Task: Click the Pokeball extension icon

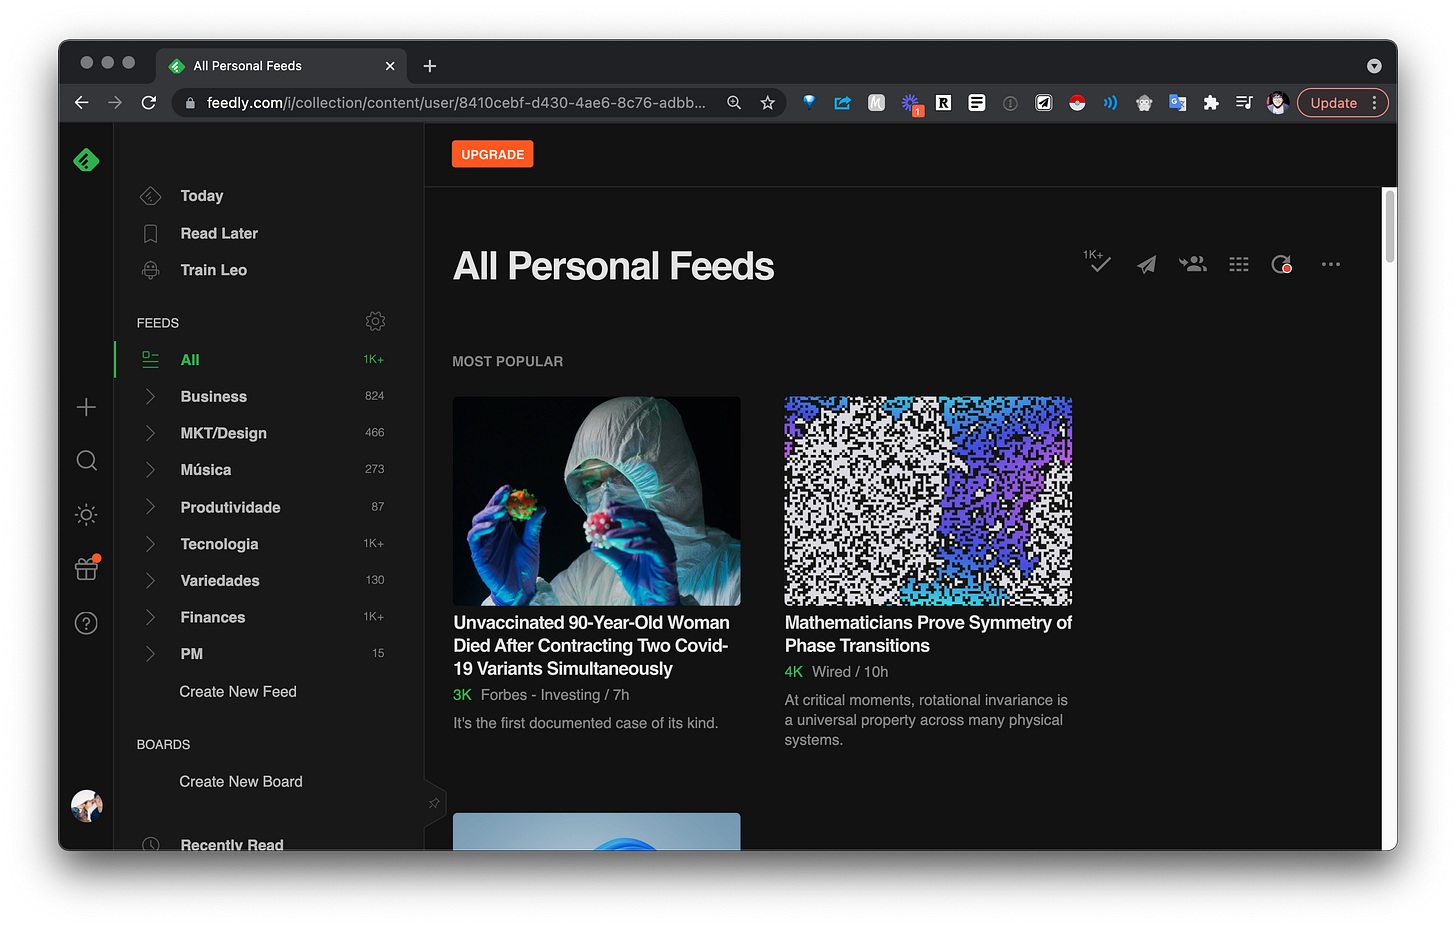Action: point(1077,103)
